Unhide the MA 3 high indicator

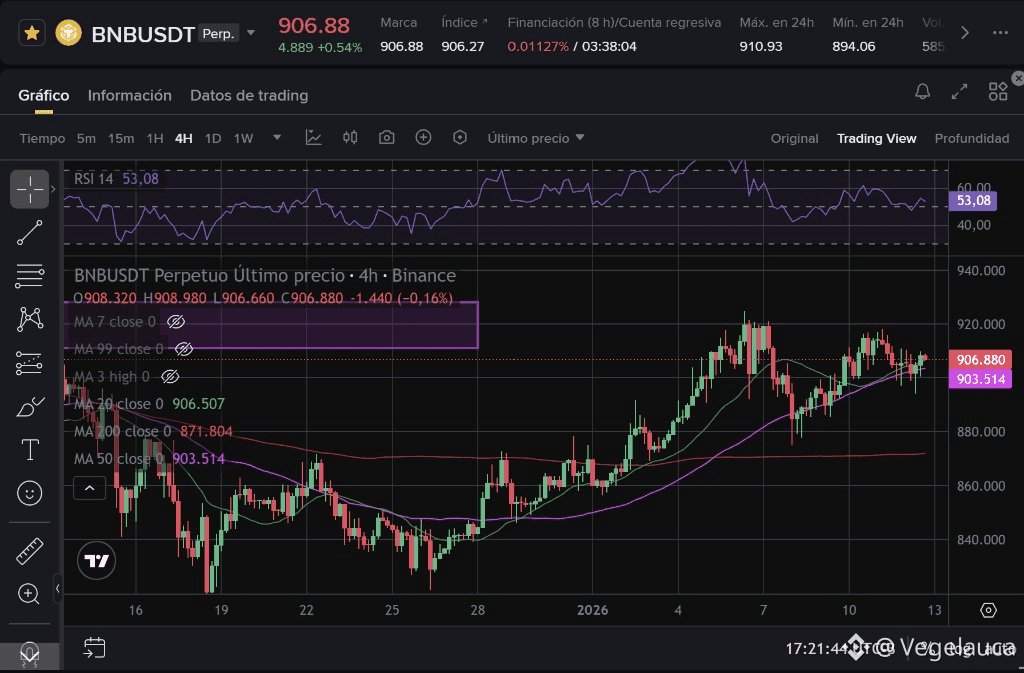tap(170, 377)
